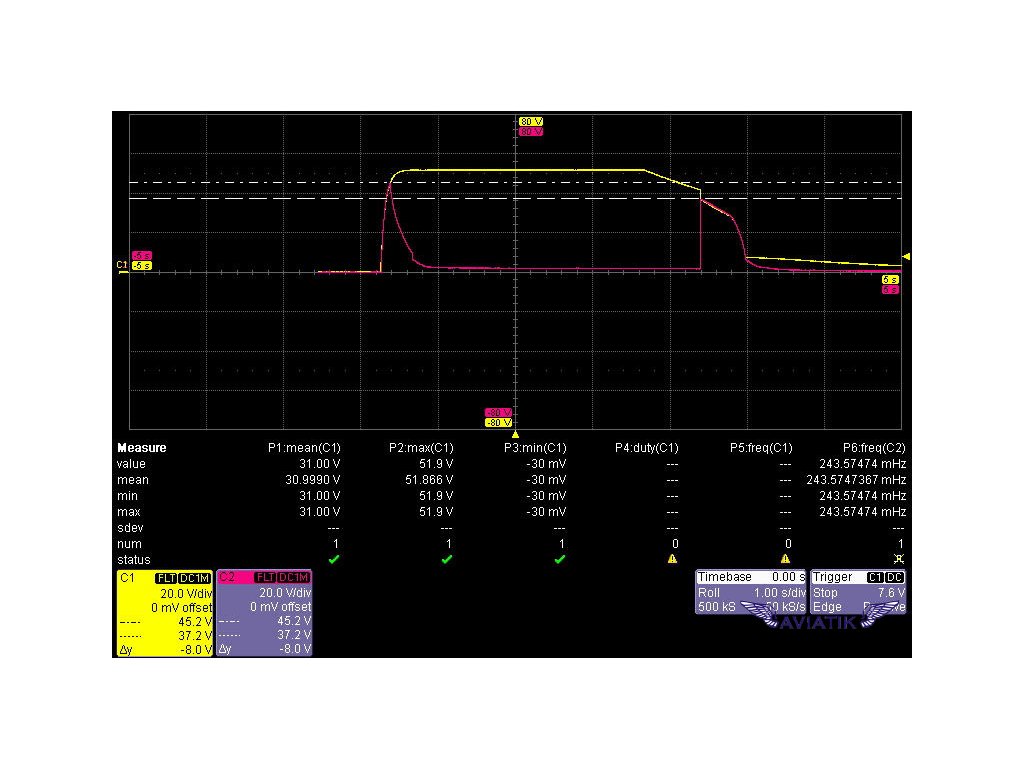Click the yellow 80 V top scale label
The height and width of the screenshot is (768, 1024).
[531, 121]
